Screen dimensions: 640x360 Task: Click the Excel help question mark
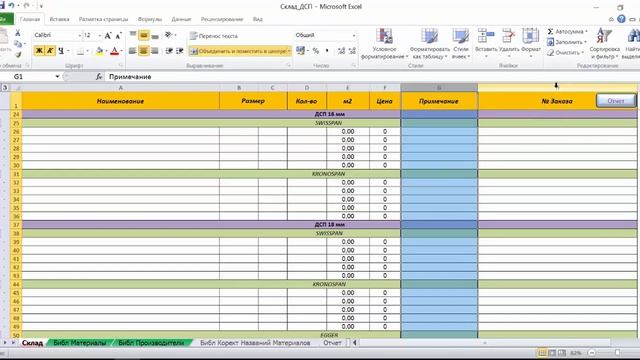tap(621, 19)
